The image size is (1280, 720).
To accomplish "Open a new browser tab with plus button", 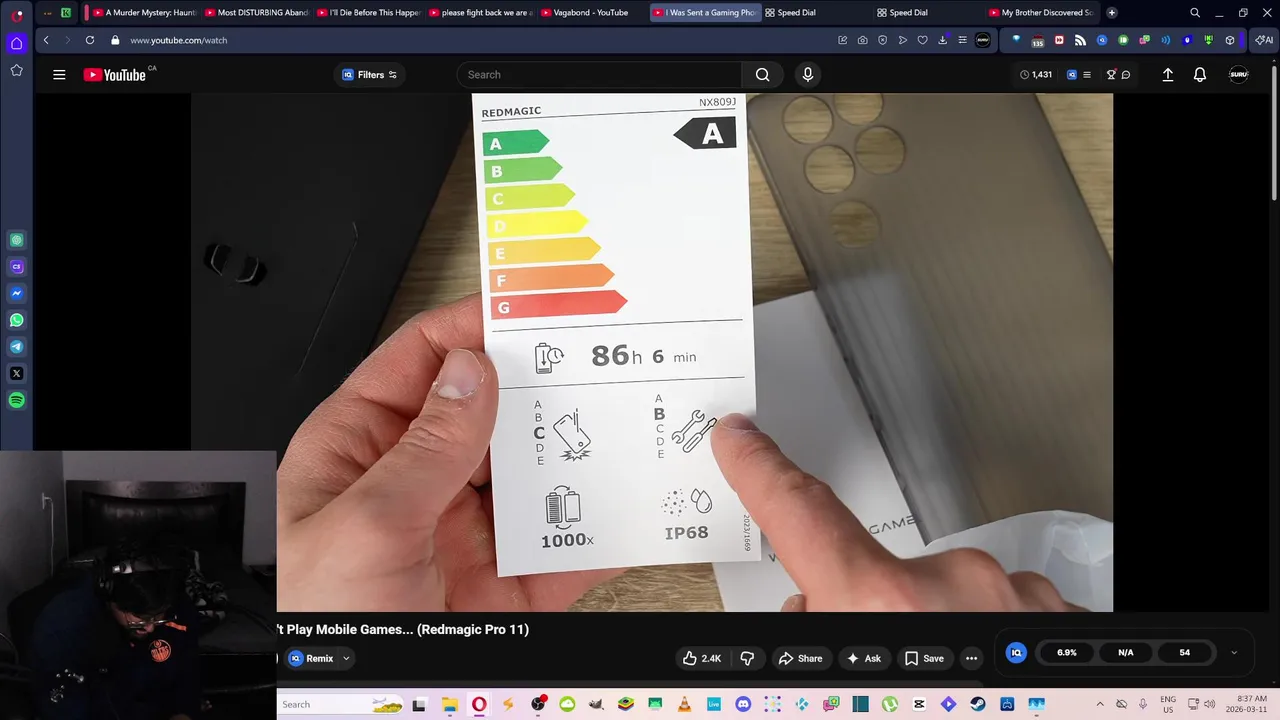I will coord(1111,13).
